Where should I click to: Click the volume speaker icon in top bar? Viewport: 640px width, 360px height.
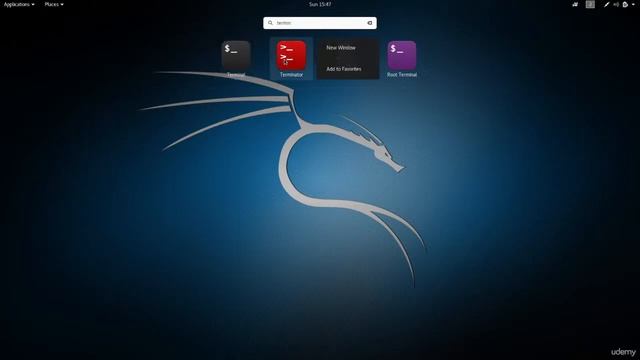[616, 4]
